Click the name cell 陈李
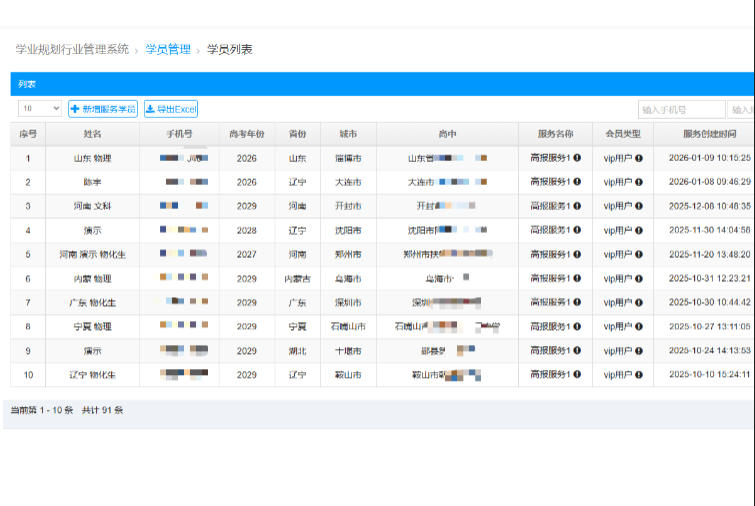Image resolution: width=755 pixels, height=506 pixels. 92,182
